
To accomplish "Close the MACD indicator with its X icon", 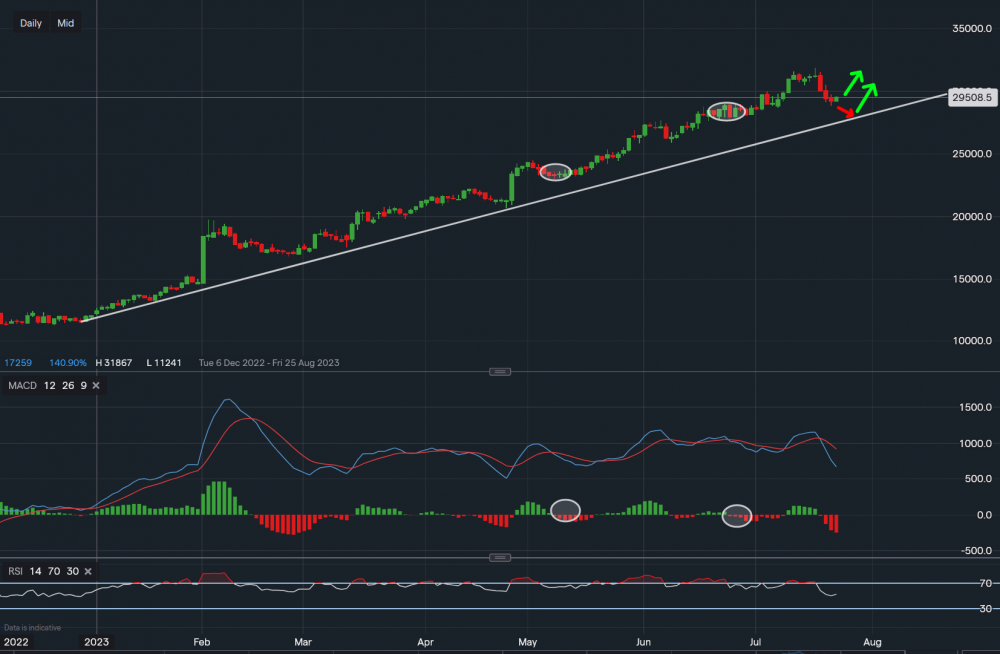I will click(x=96, y=385).
